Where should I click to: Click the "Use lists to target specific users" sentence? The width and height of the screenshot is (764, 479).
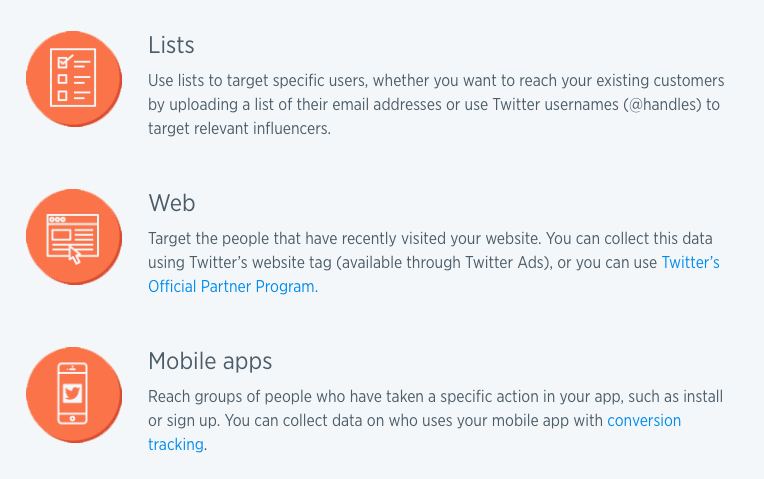(258, 80)
